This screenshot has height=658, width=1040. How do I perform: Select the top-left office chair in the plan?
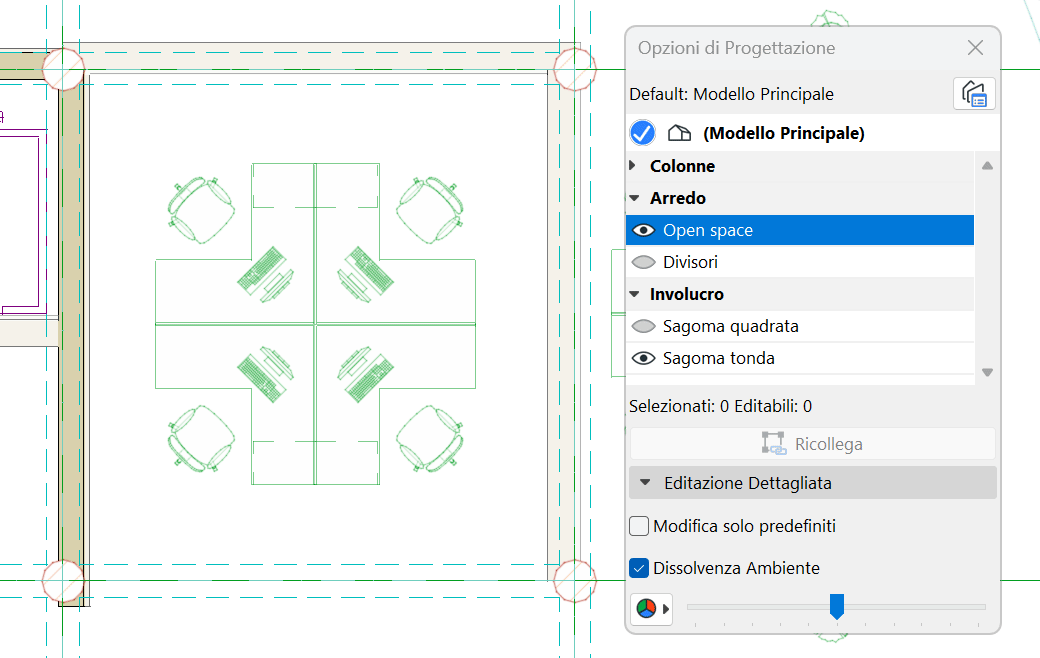pos(200,210)
